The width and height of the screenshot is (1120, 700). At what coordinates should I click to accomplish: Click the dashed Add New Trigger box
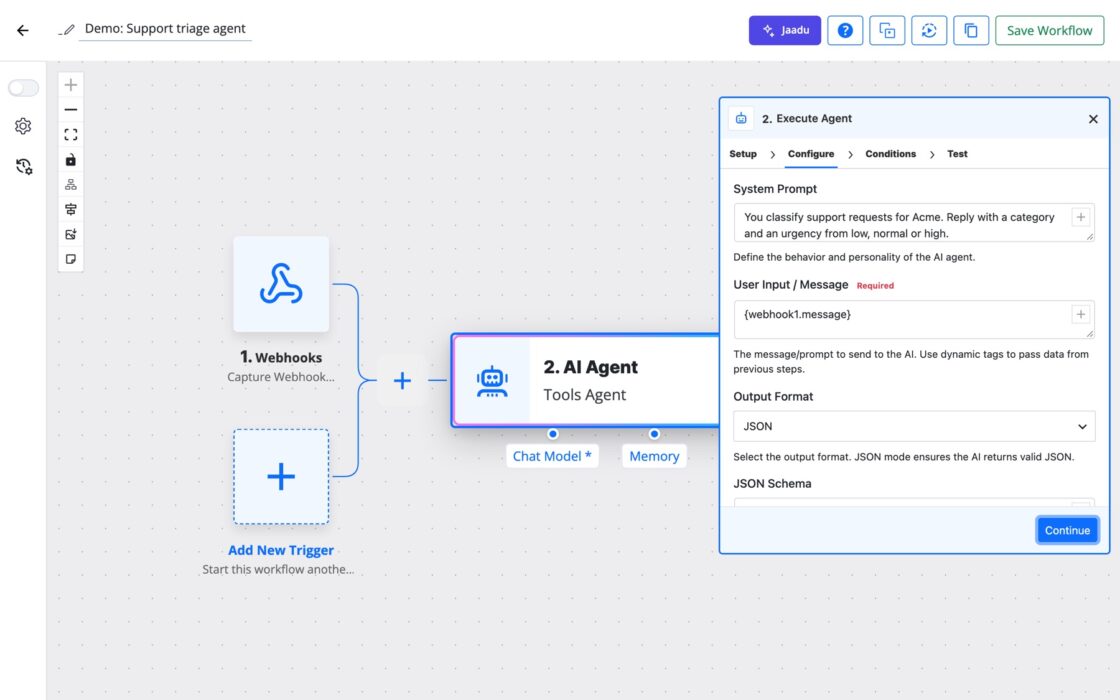[281, 476]
